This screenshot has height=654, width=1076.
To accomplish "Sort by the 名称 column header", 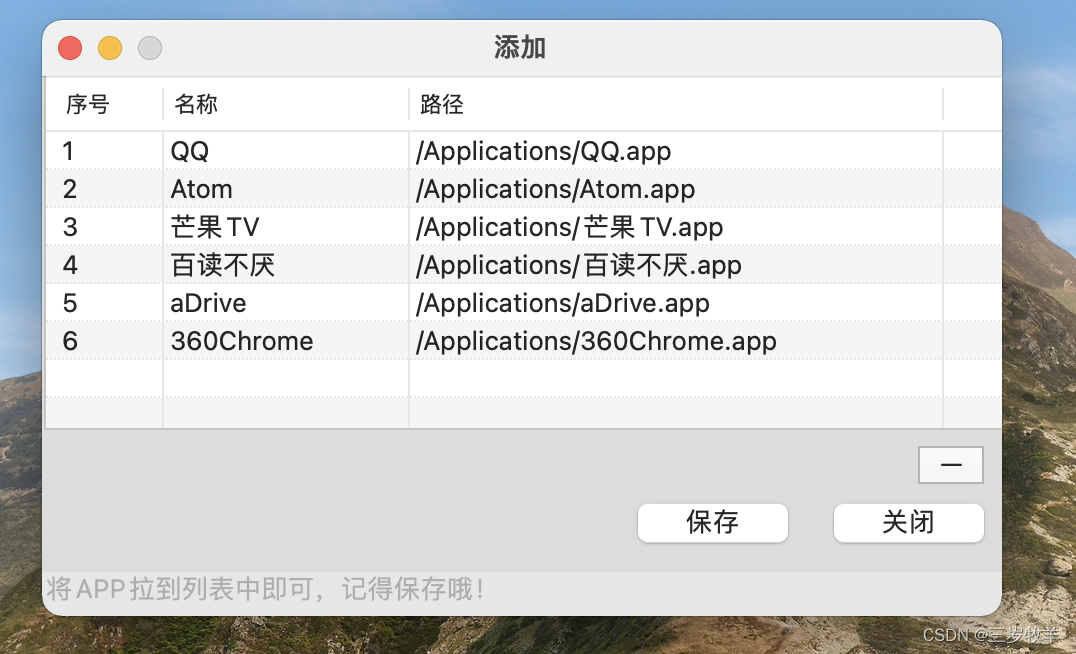I will pos(196,104).
